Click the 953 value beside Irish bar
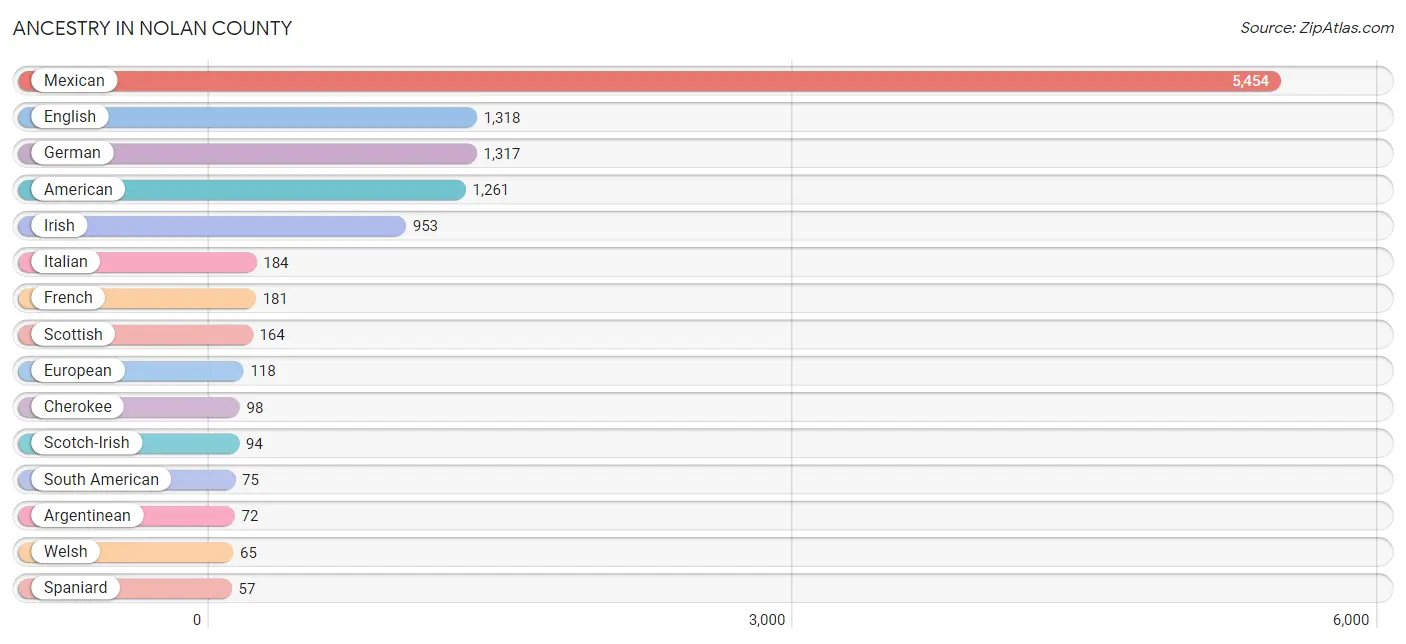Screen dimensions: 1406x644 [x=425, y=226]
